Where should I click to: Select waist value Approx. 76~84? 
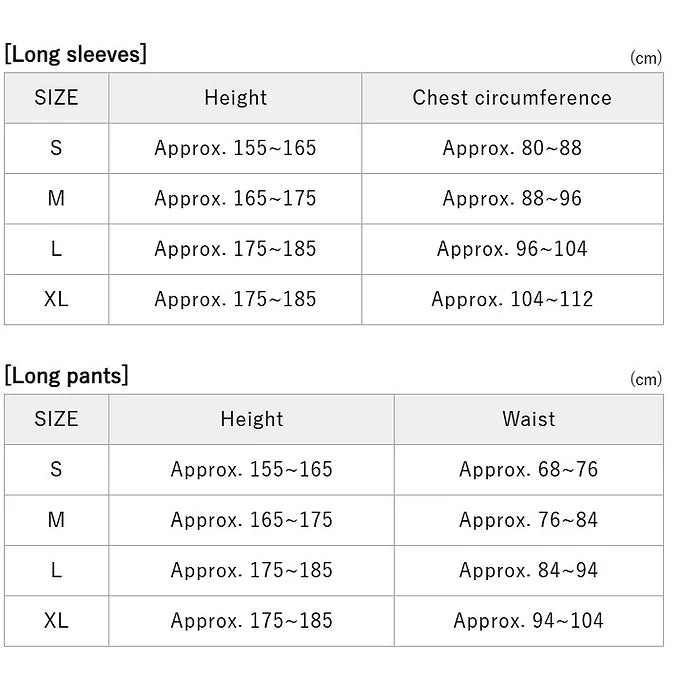click(529, 520)
